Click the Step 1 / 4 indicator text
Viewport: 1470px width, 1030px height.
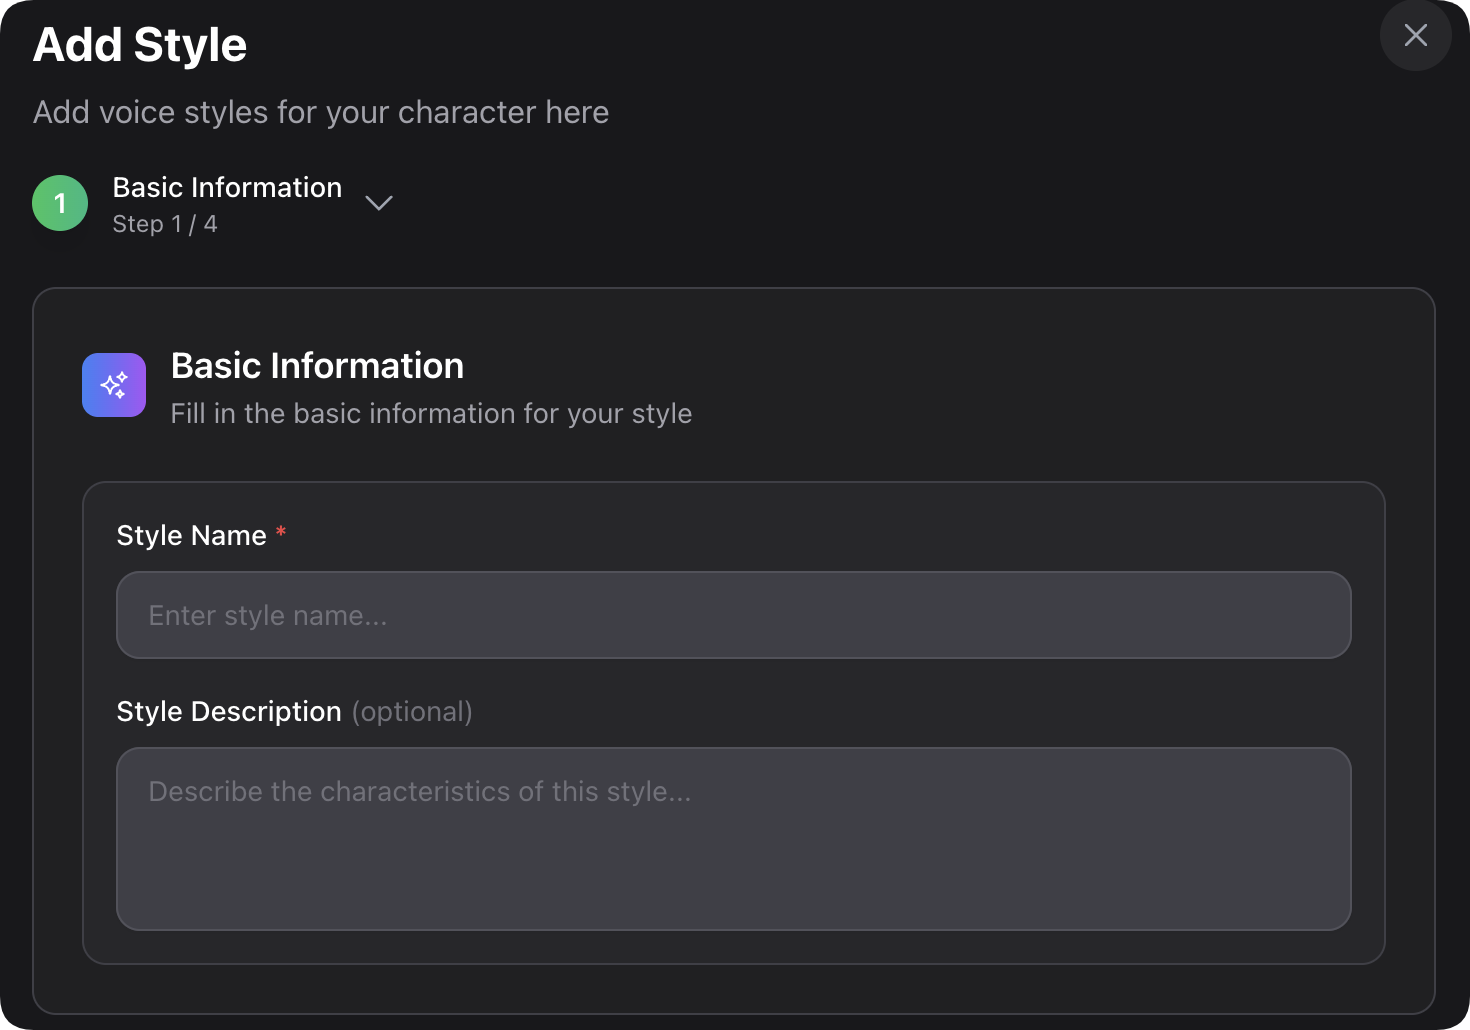point(165,224)
